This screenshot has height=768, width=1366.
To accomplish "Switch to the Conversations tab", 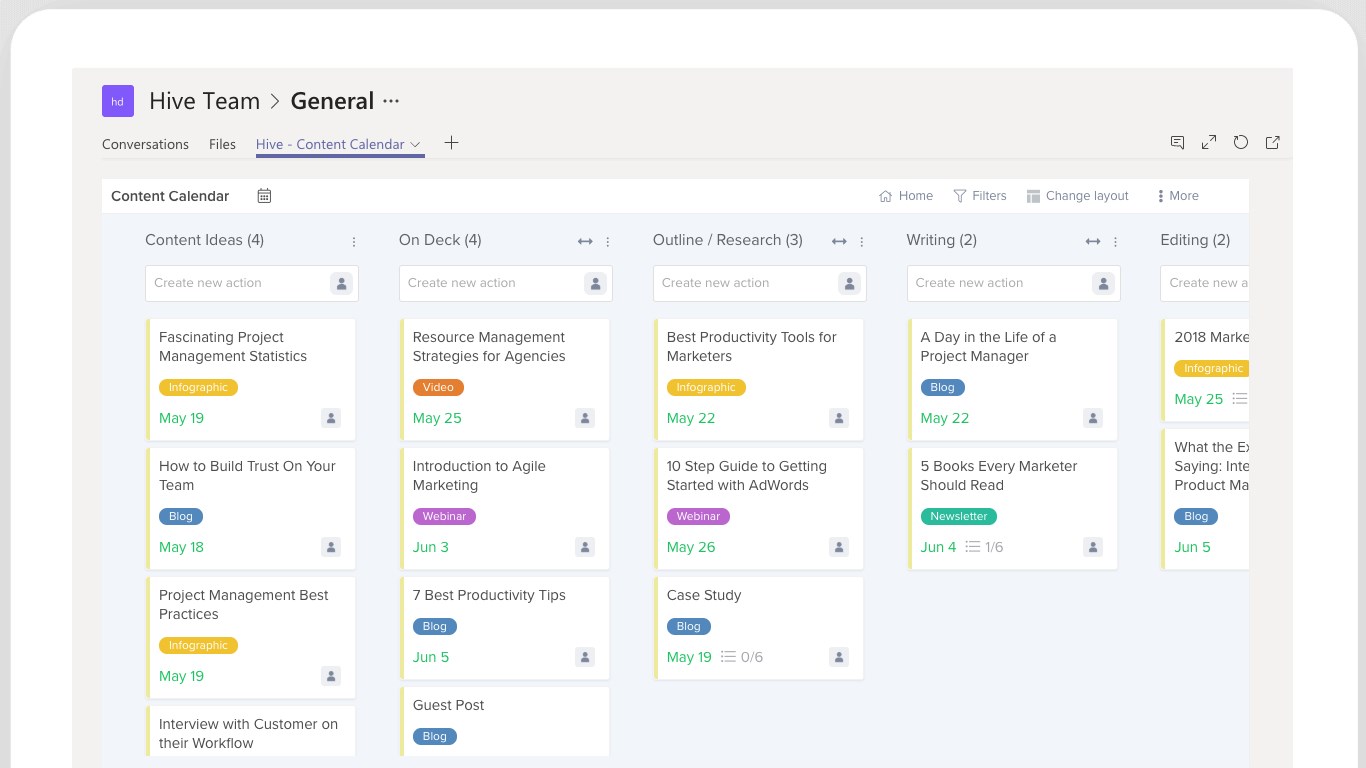I will tap(145, 144).
